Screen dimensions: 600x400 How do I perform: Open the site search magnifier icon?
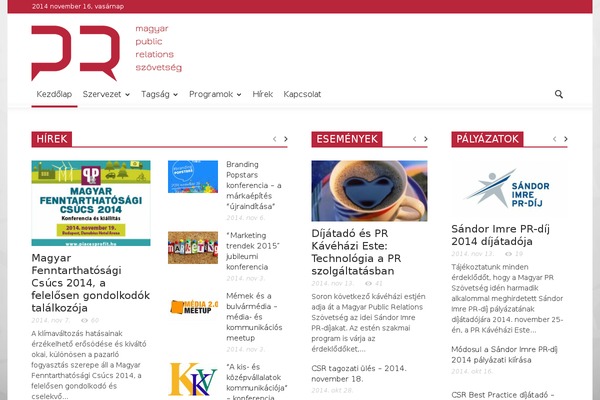coord(558,94)
